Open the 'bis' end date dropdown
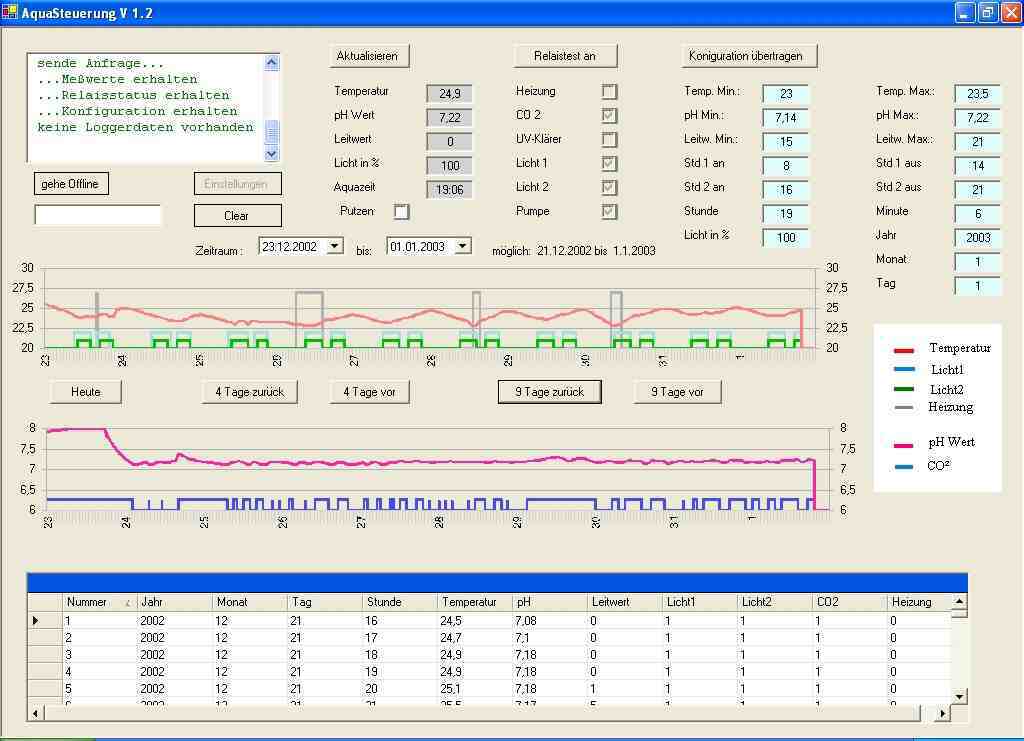 462,246
